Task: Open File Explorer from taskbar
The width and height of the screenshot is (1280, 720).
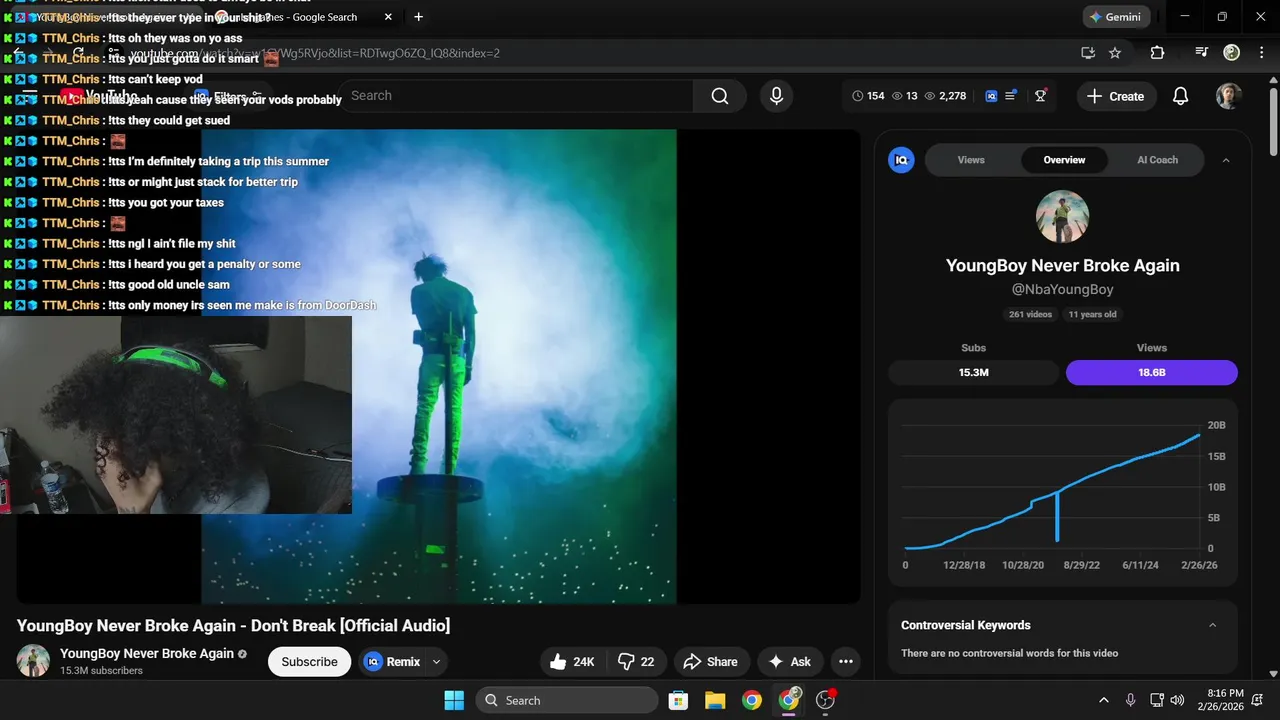Action: pyautogui.click(x=714, y=700)
